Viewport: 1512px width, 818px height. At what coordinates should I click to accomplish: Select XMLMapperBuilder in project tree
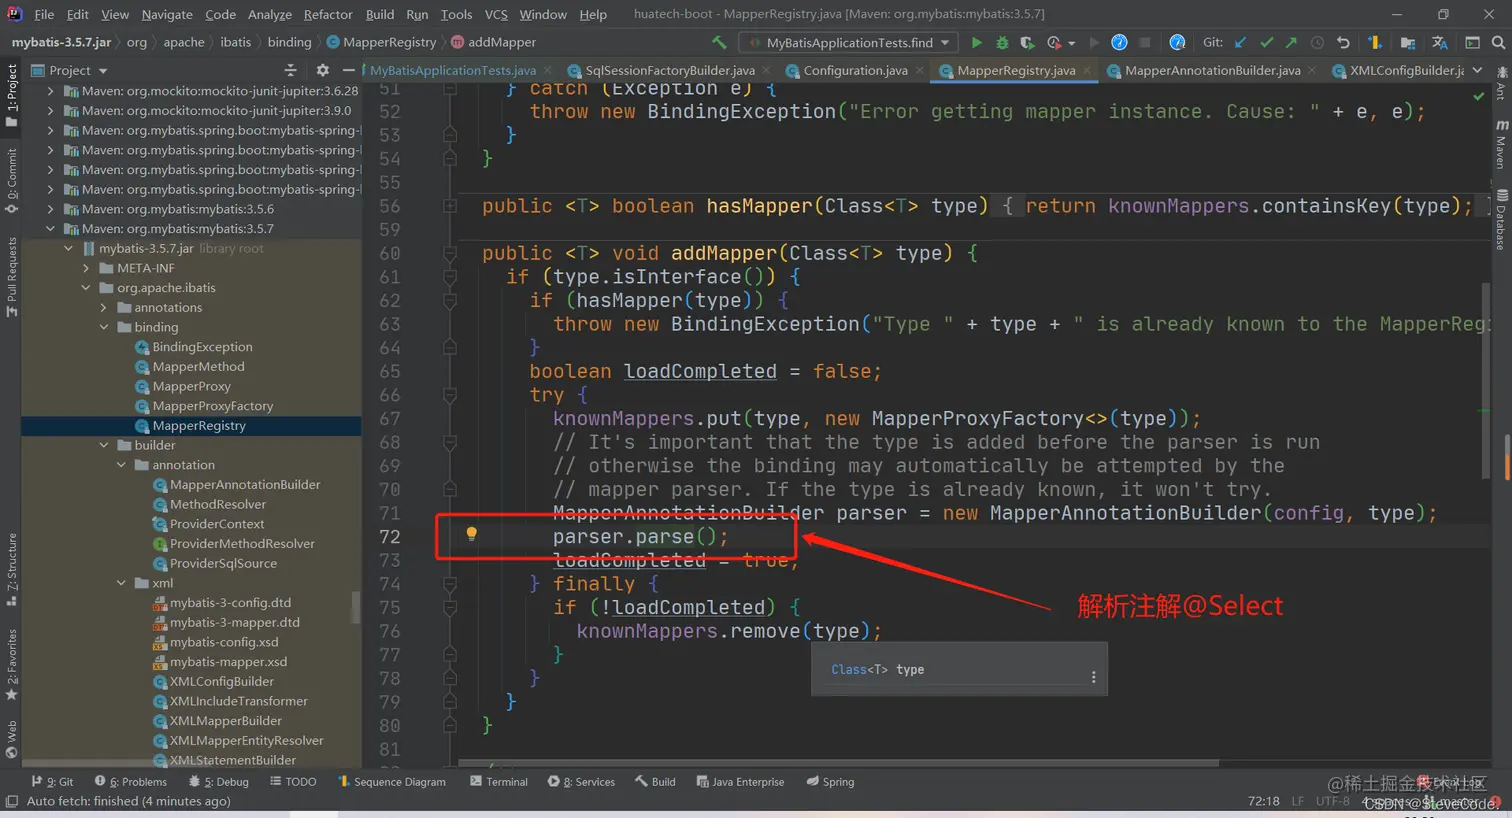(225, 721)
